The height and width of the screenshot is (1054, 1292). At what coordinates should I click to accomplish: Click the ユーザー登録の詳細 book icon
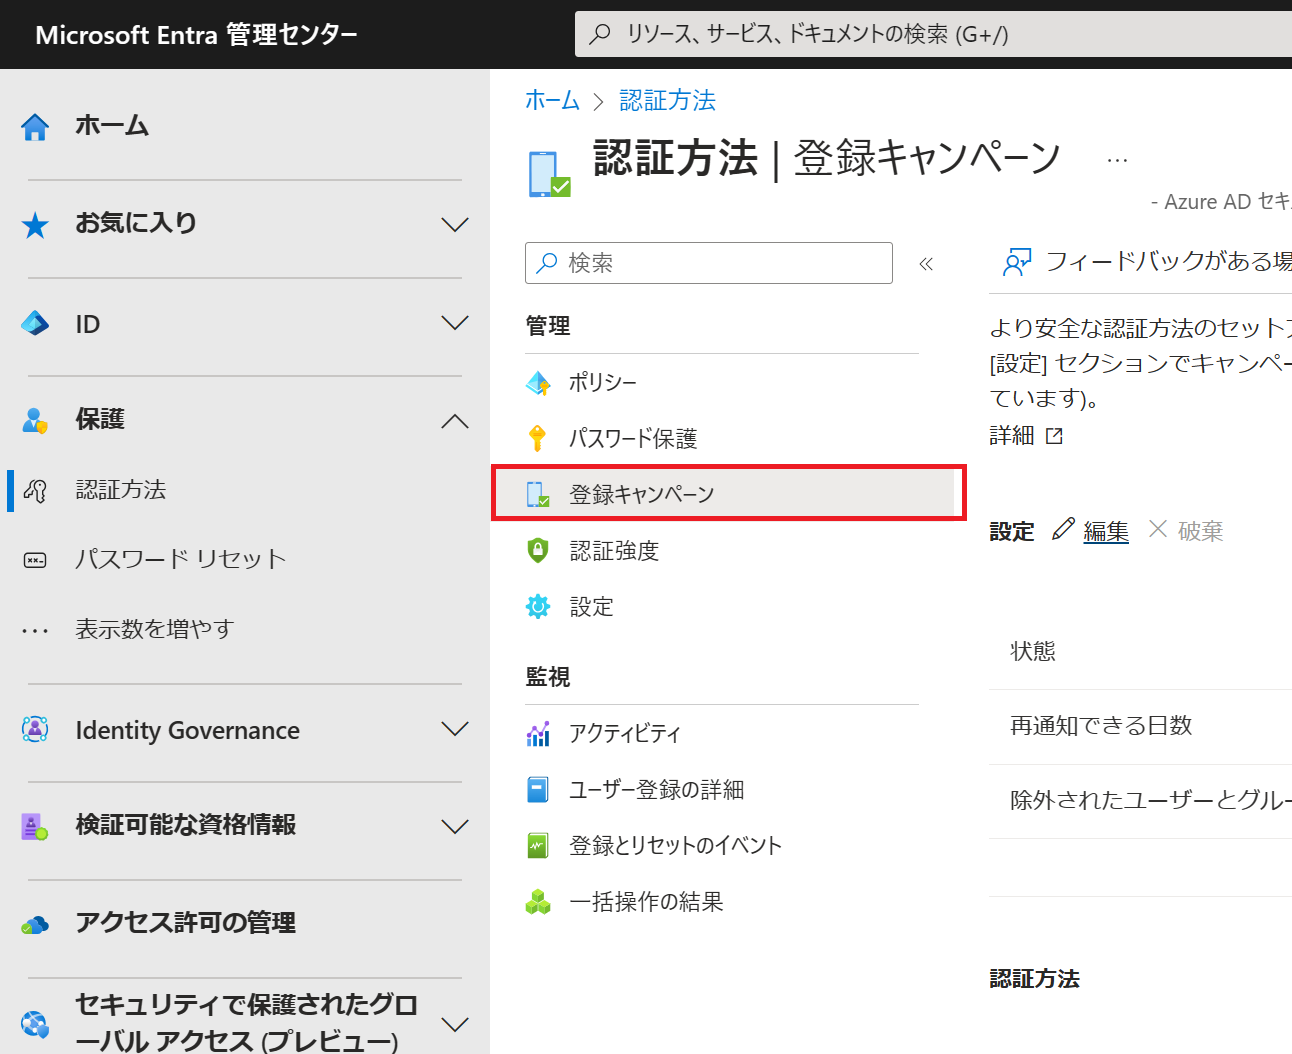coord(538,790)
